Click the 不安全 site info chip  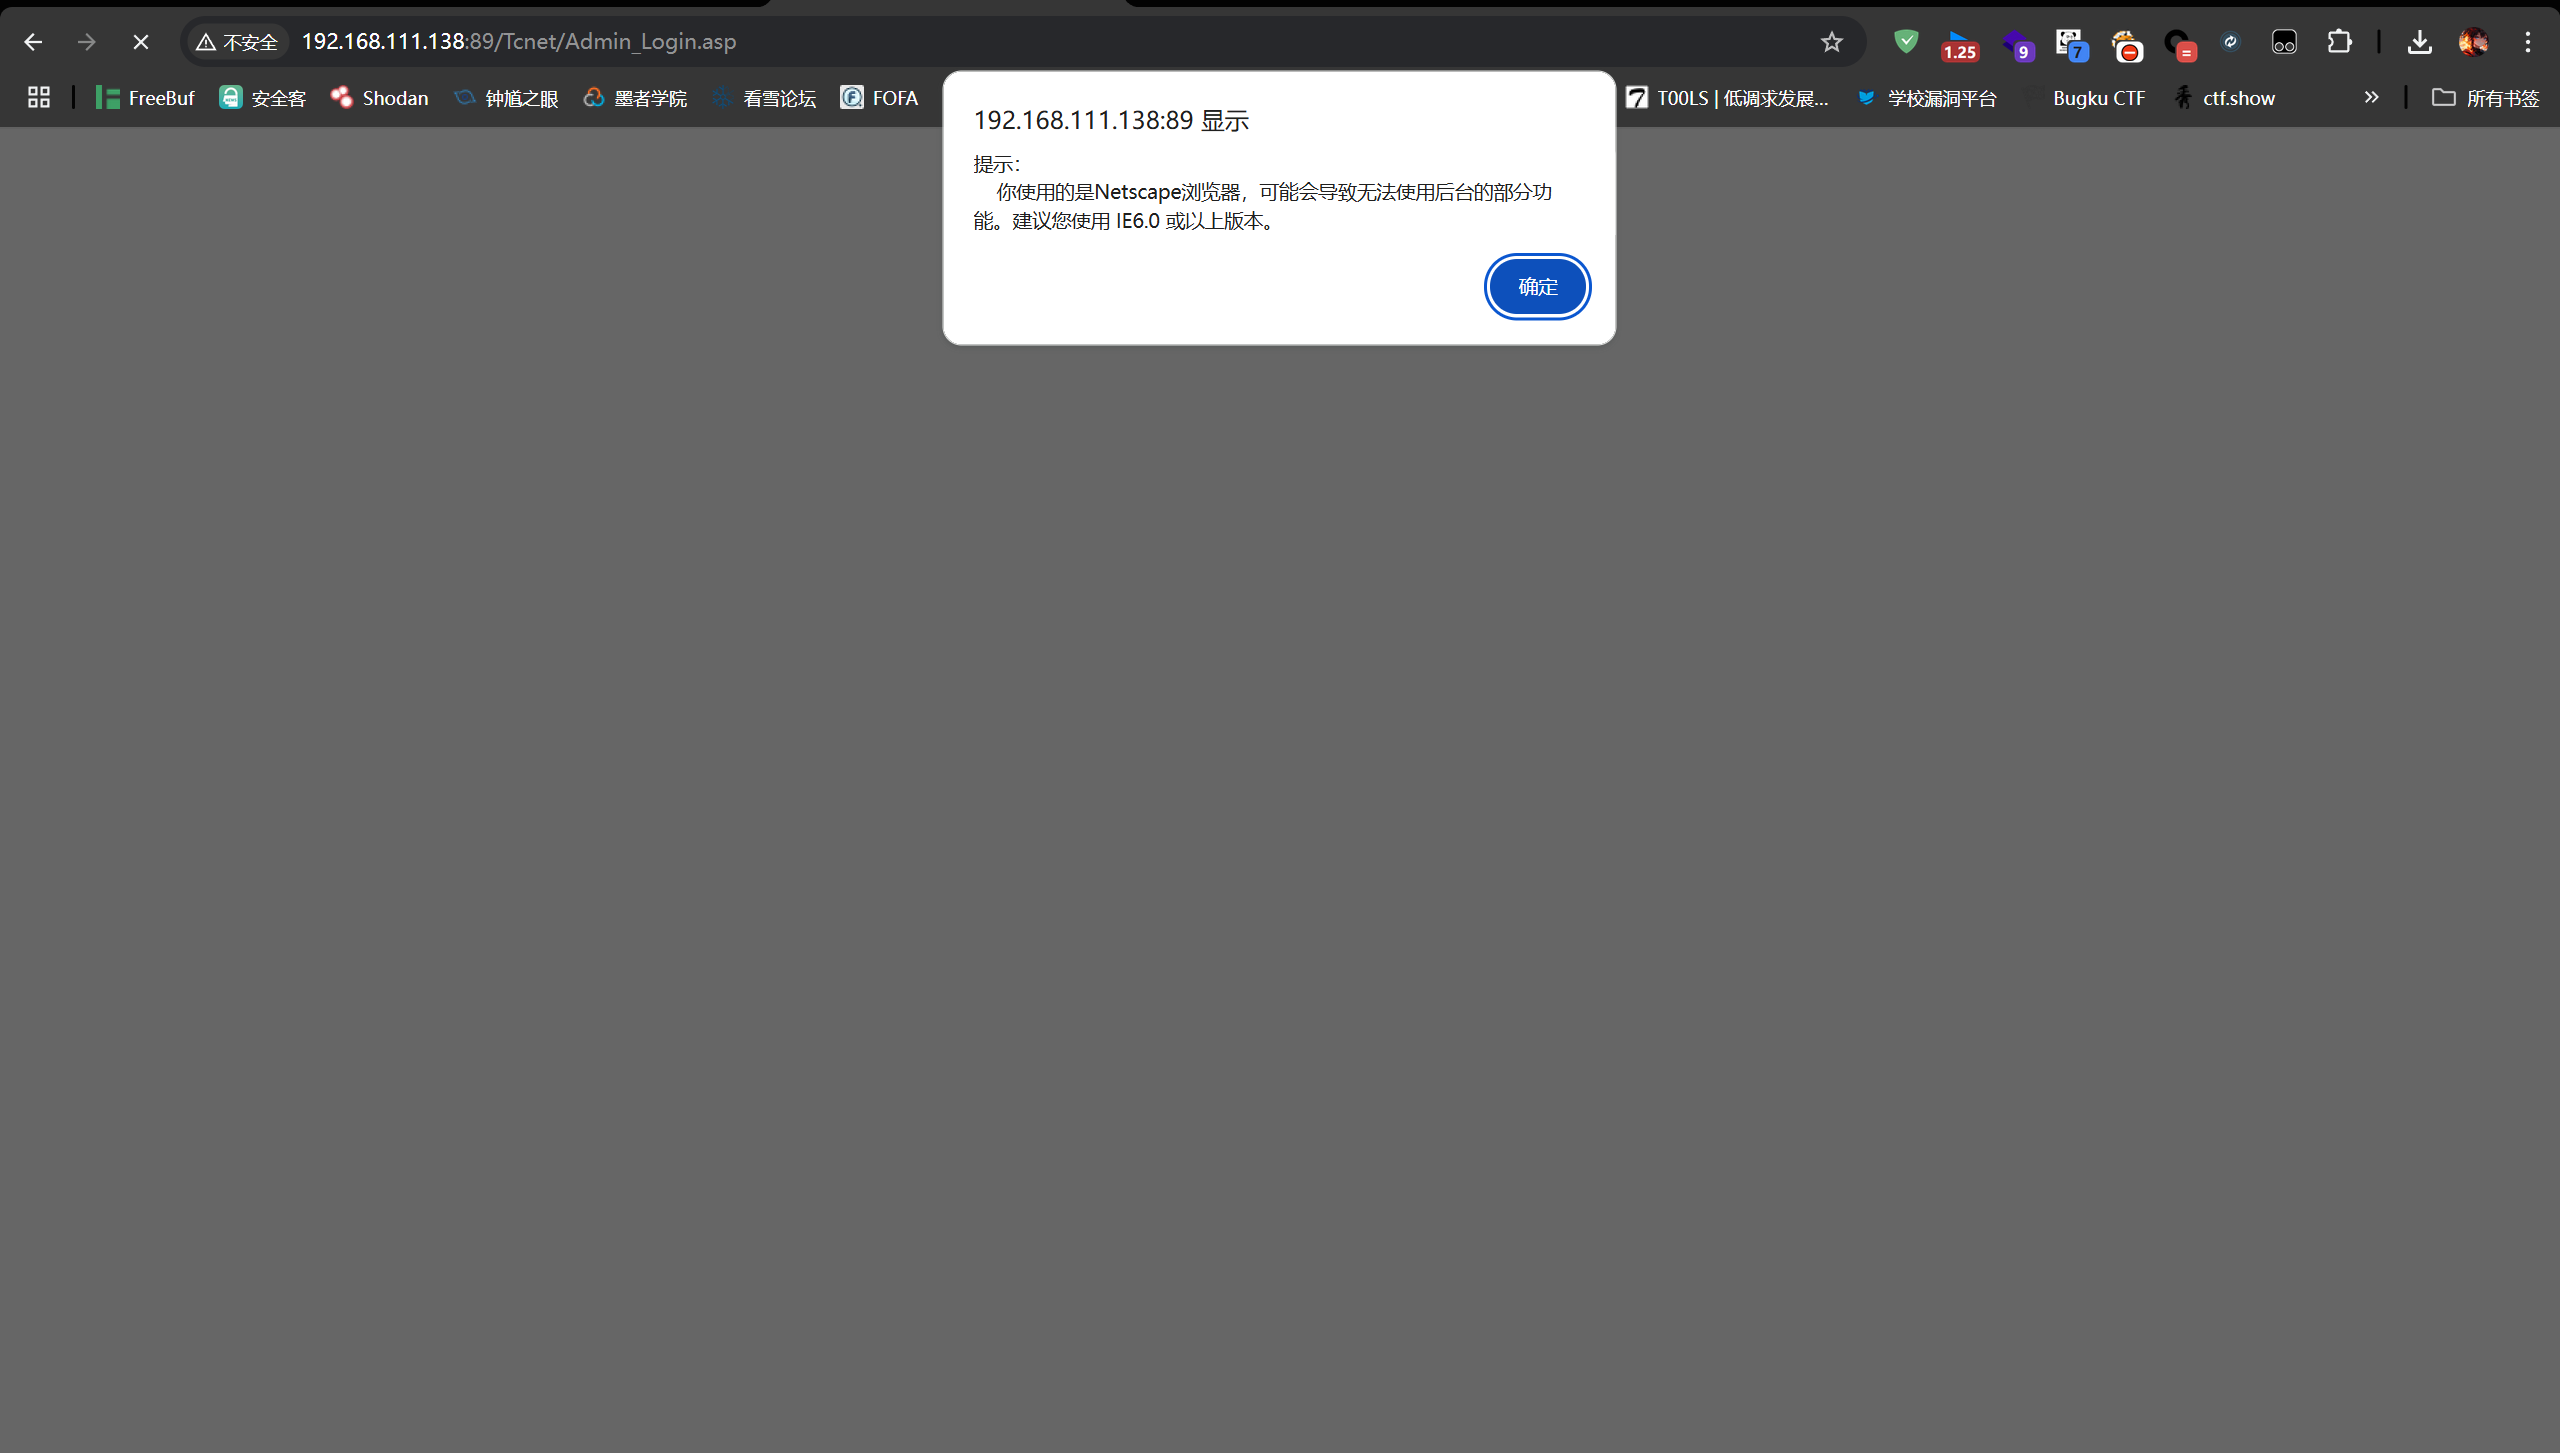tap(238, 42)
